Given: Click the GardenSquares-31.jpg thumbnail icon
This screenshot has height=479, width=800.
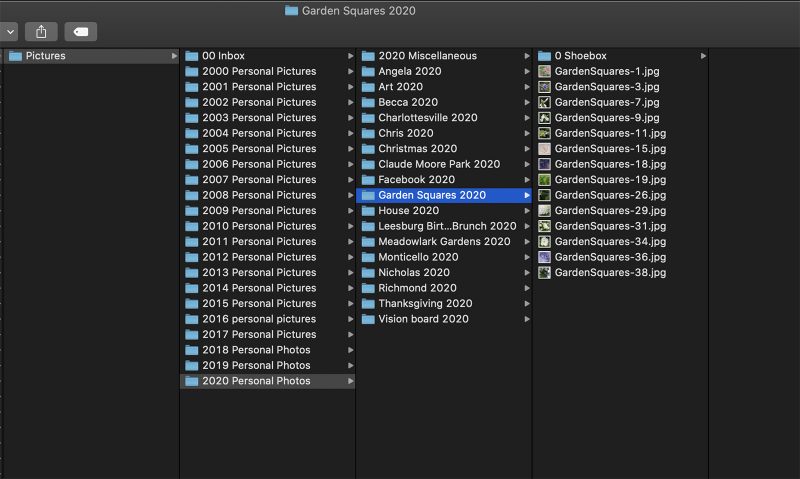Looking at the screenshot, I should (x=544, y=226).
